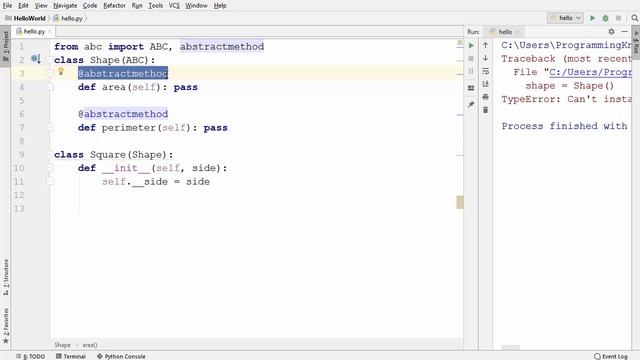Open the Python Console
Screen dimensions: 640x360
121,356
